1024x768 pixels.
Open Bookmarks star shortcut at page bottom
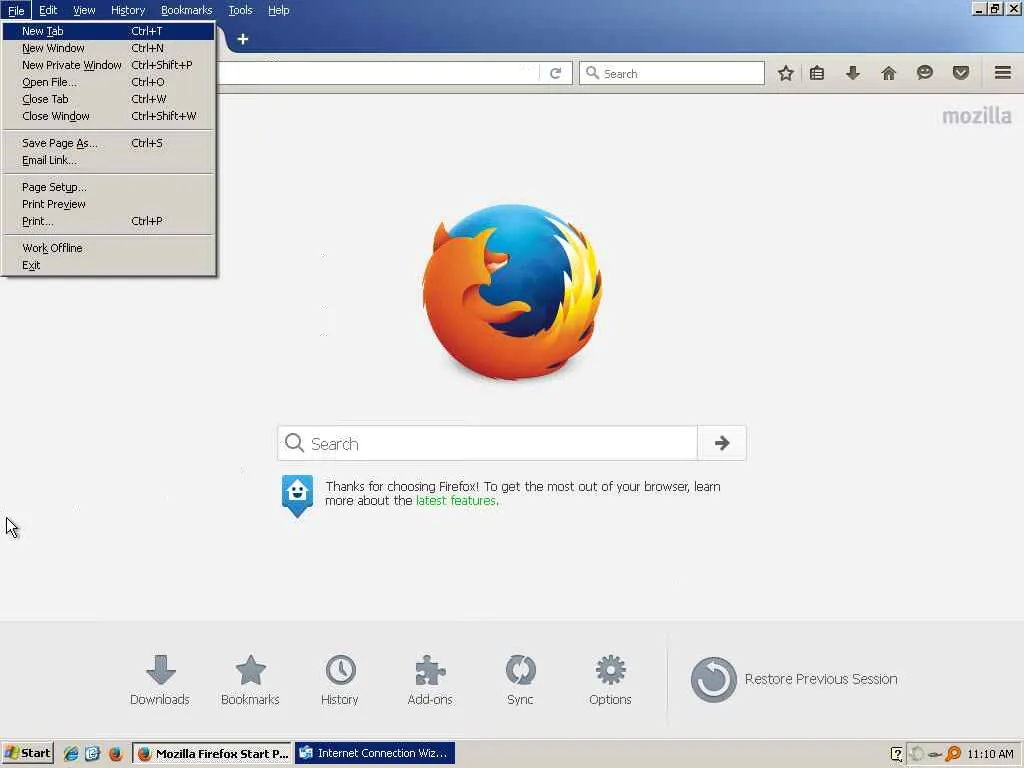[250, 680]
